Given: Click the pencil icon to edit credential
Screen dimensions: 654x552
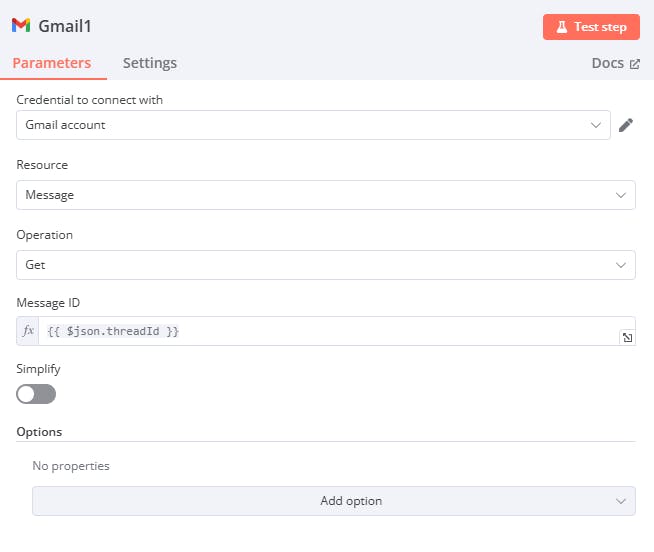Looking at the screenshot, I should click(x=626, y=125).
